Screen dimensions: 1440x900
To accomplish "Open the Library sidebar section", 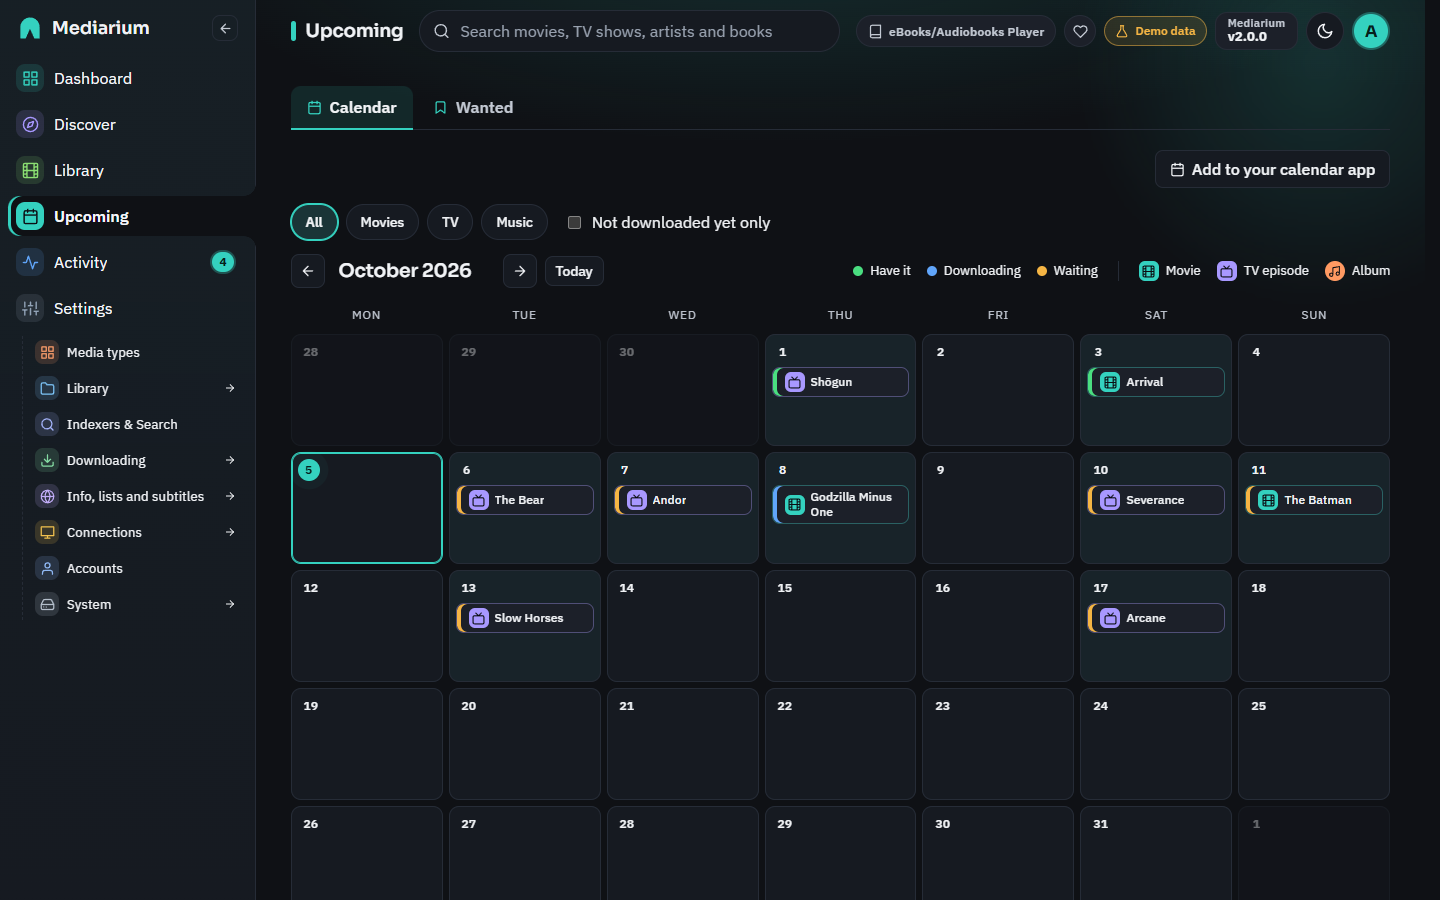I will [128, 170].
